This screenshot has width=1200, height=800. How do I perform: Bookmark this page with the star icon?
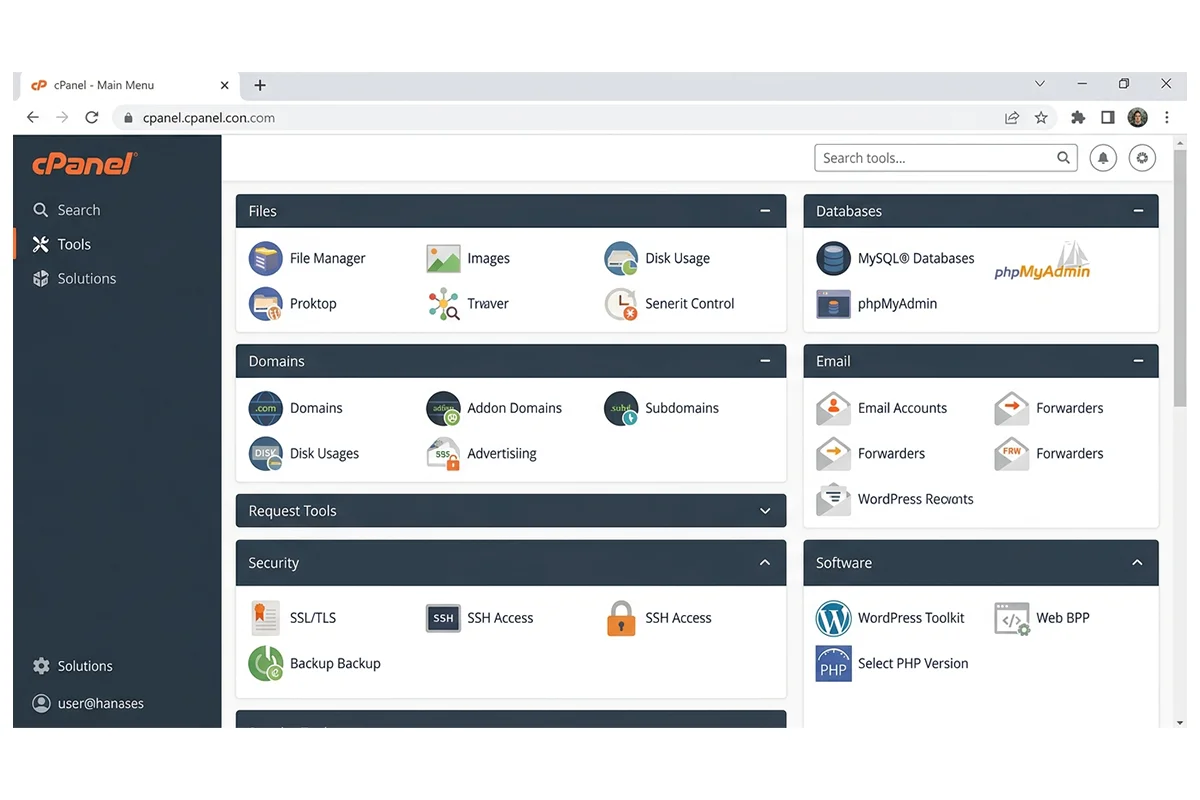(x=1041, y=117)
